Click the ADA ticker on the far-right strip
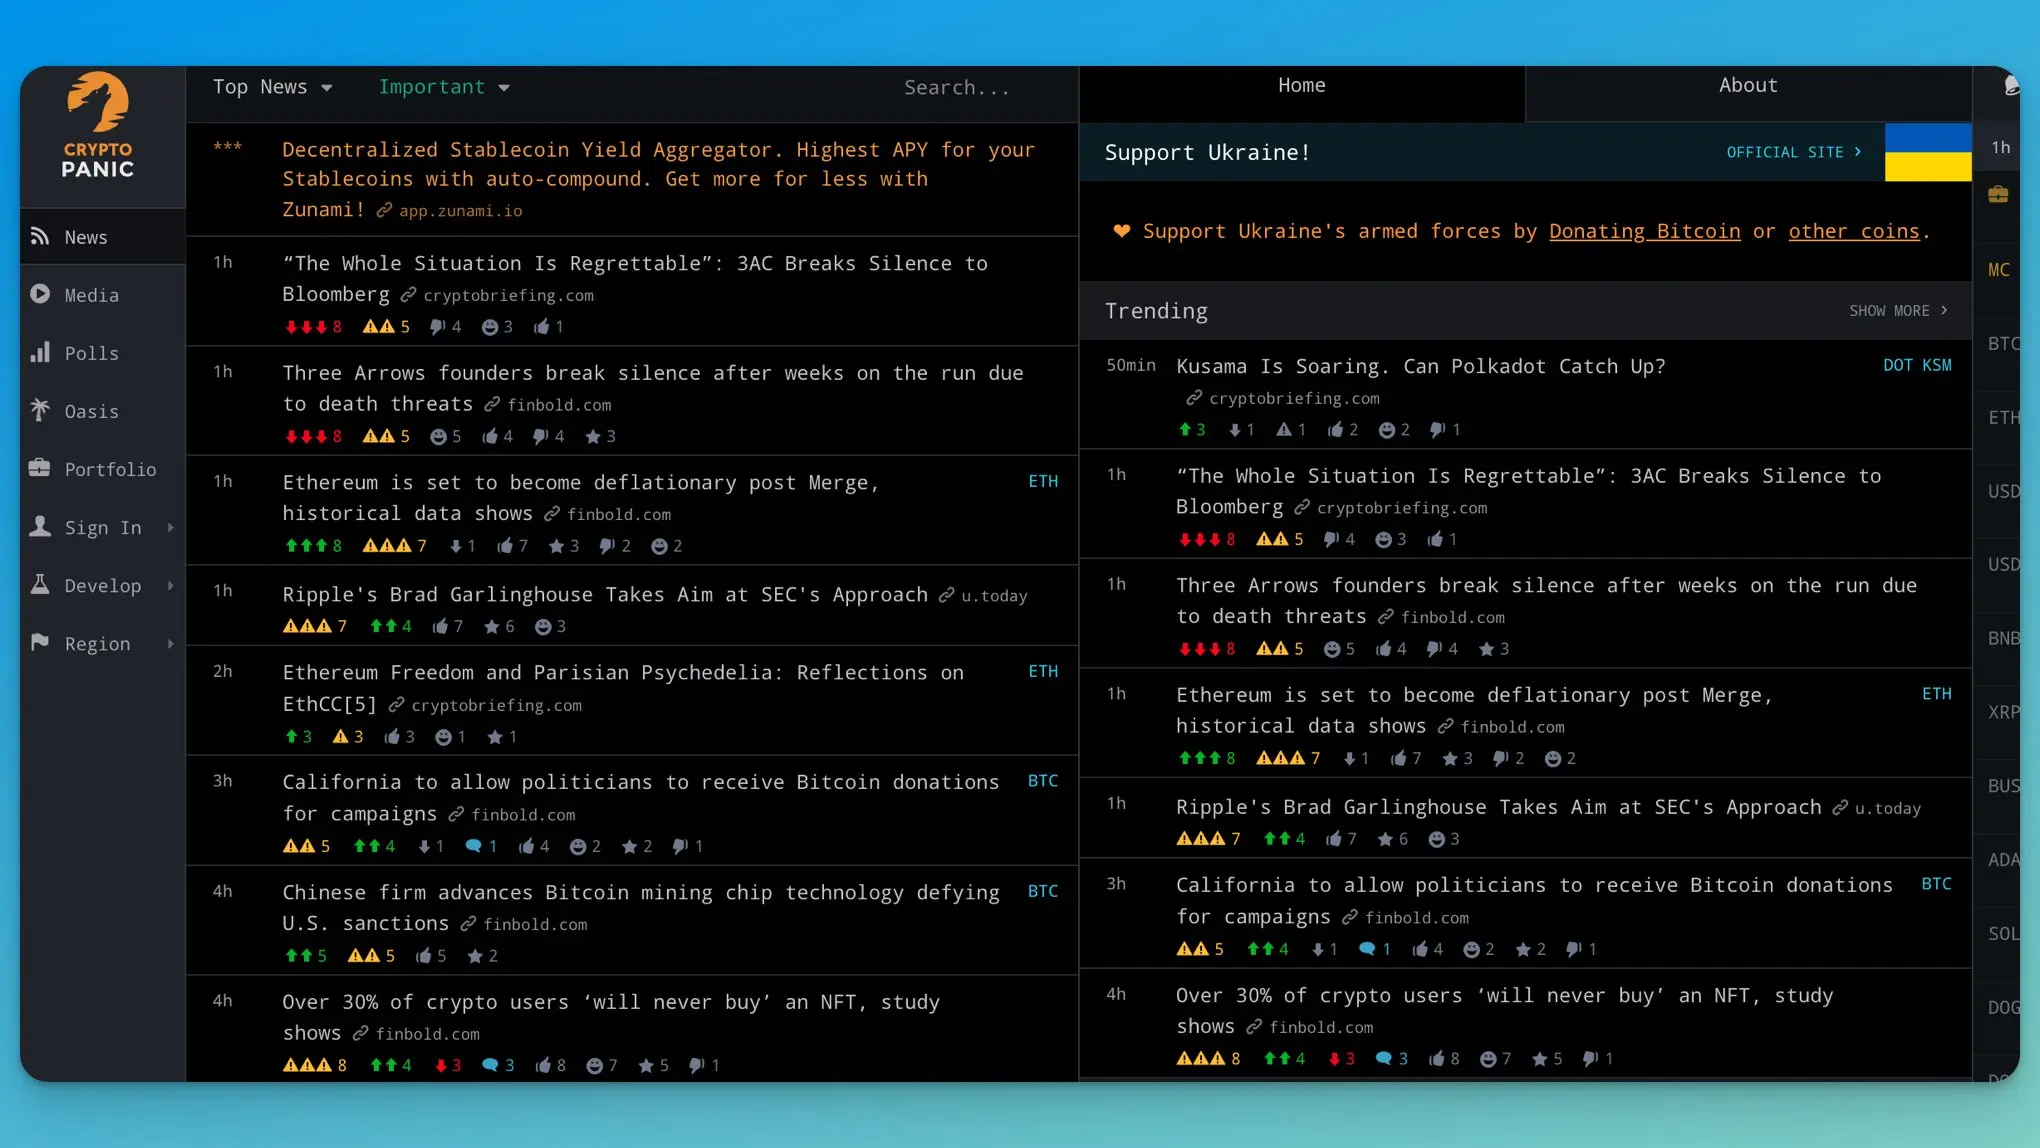The width and height of the screenshot is (2040, 1148). 2003,860
